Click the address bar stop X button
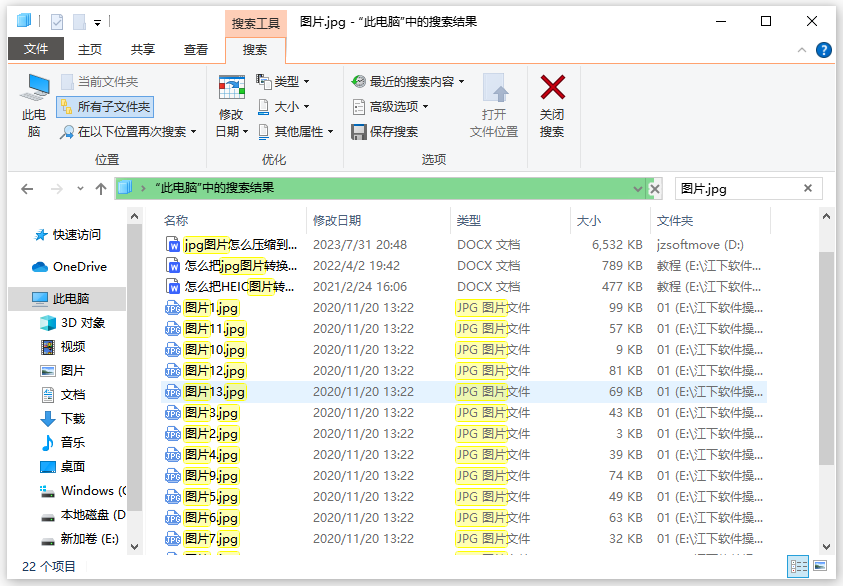 [654, 189]
